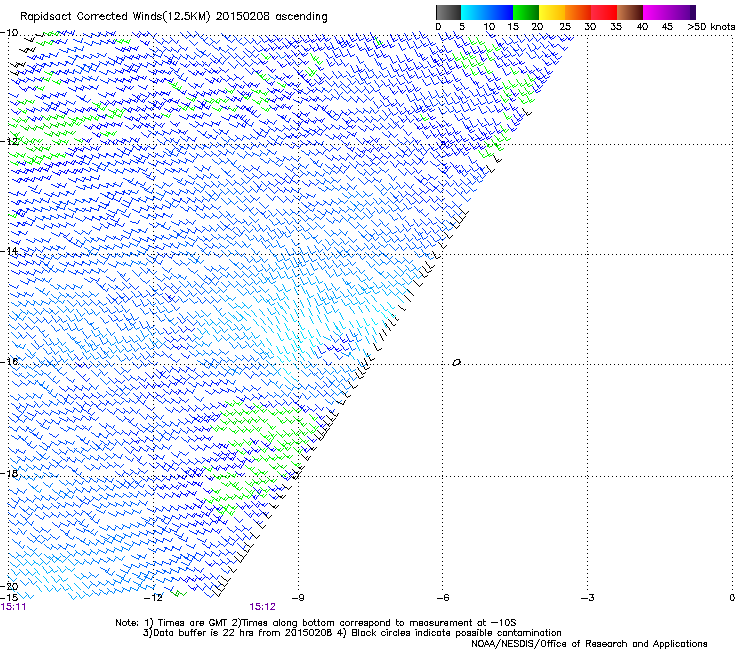Click the '-9' longitude axis label
Image resolution: width=740 pixels, height=650 pixels.
(298, 598)
